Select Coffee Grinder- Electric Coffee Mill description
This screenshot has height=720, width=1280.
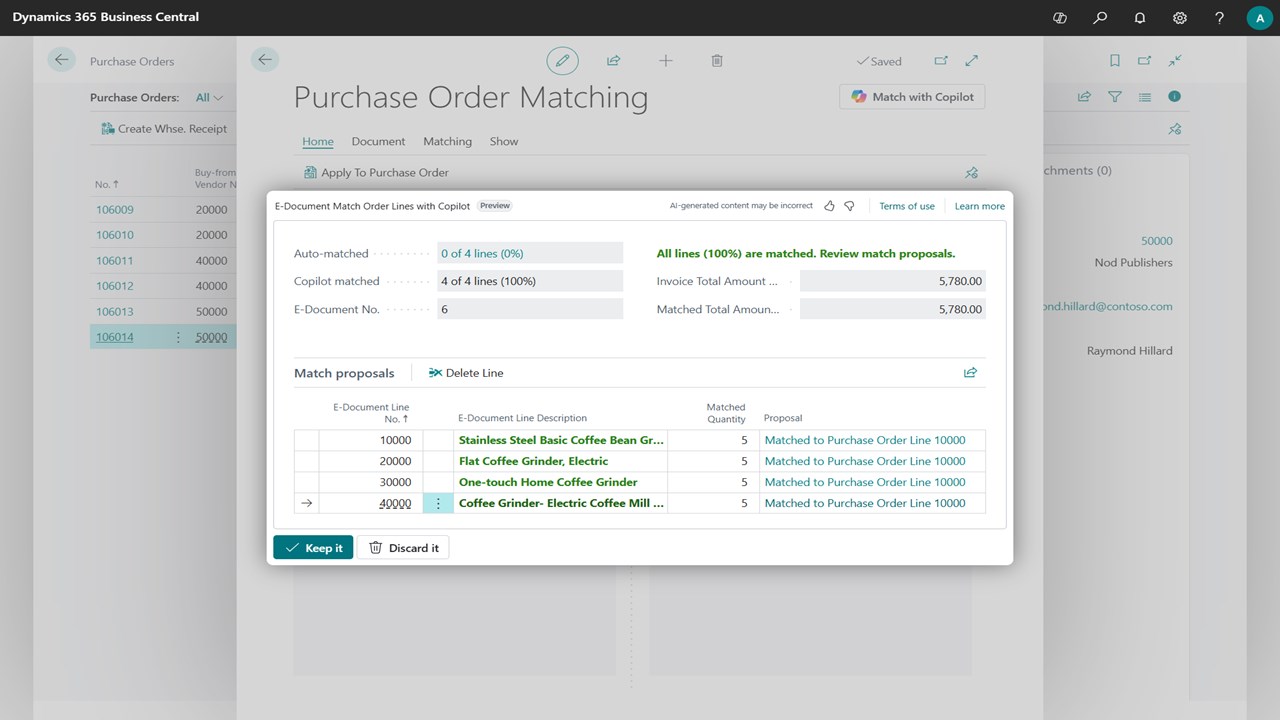561,503
